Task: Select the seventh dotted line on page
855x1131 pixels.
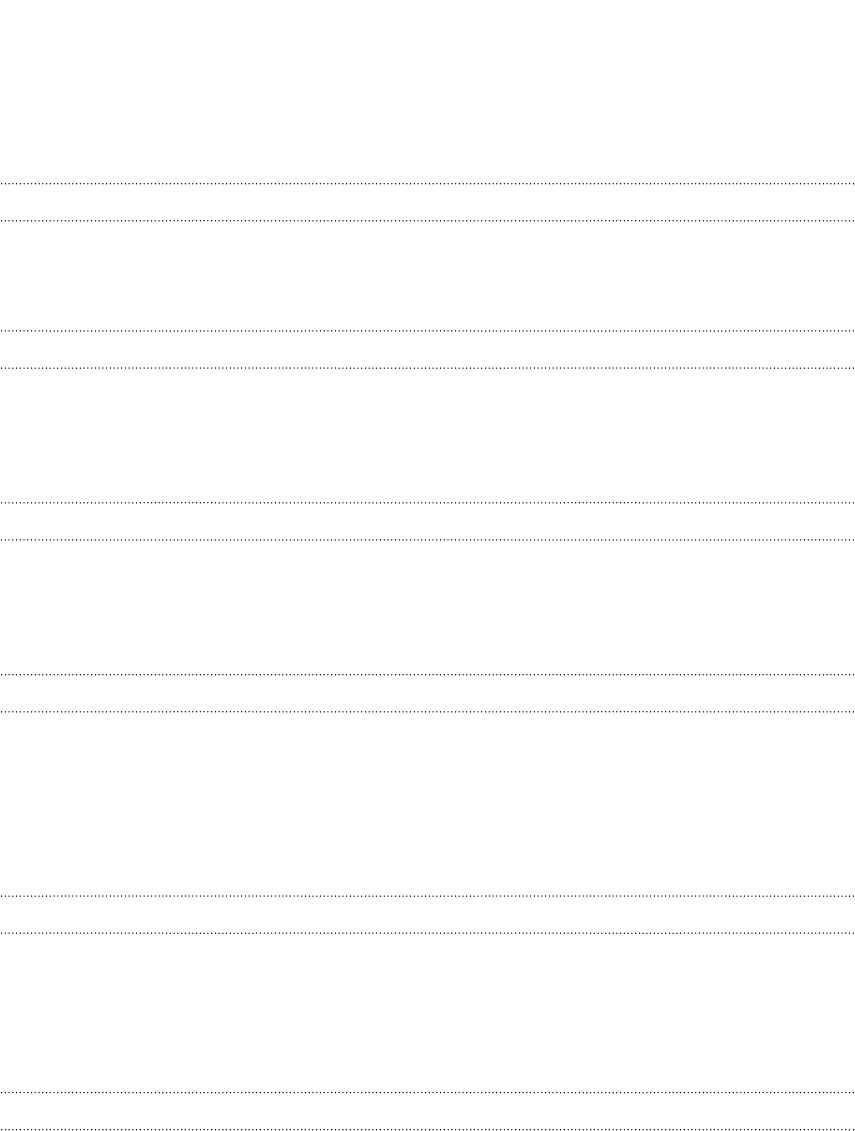Action: click(x=427, y=674)
